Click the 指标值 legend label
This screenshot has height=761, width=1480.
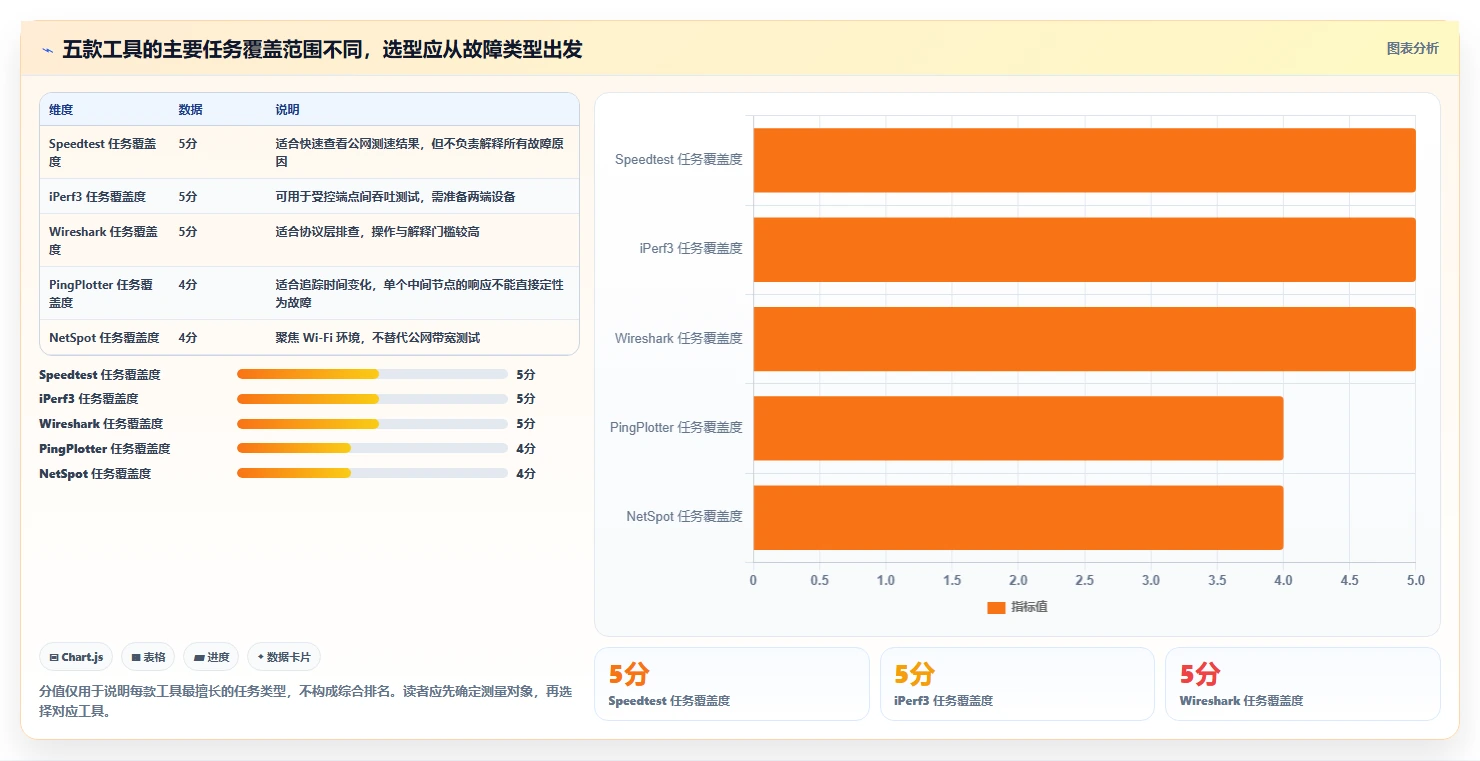(x=1029, y=607)
